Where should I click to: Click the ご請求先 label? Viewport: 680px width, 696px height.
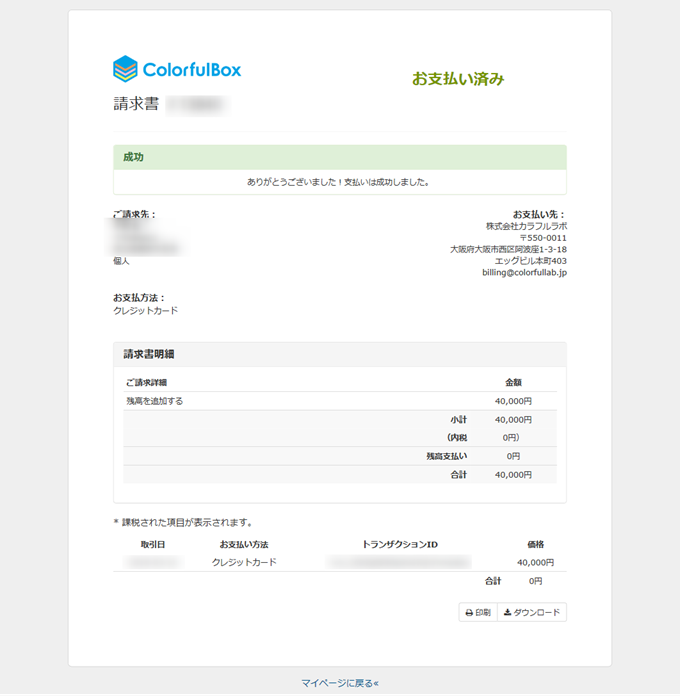coord(134,214)
